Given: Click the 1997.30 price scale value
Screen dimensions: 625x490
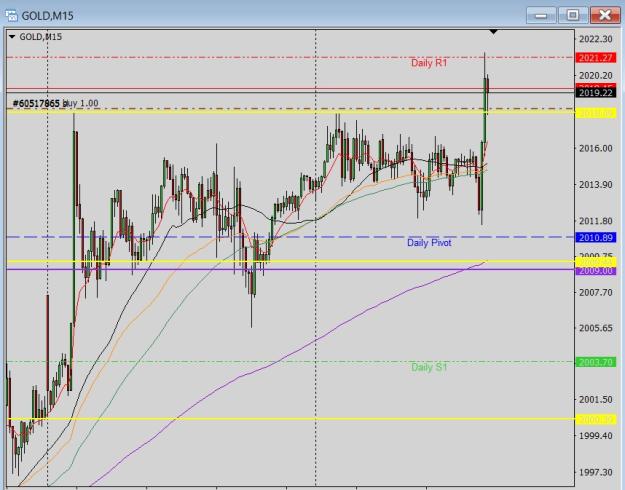Looking at the screenshot, I should (596, 472).
